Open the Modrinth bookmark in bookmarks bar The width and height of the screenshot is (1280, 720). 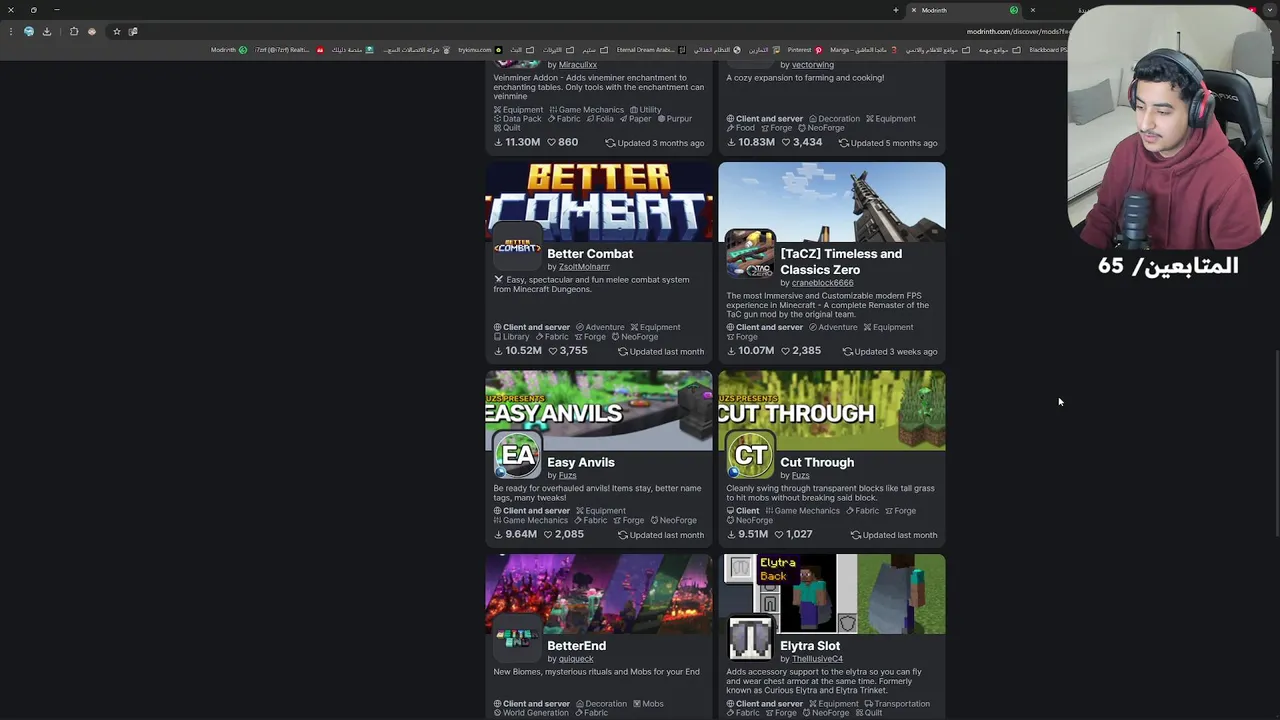point(228,50)
